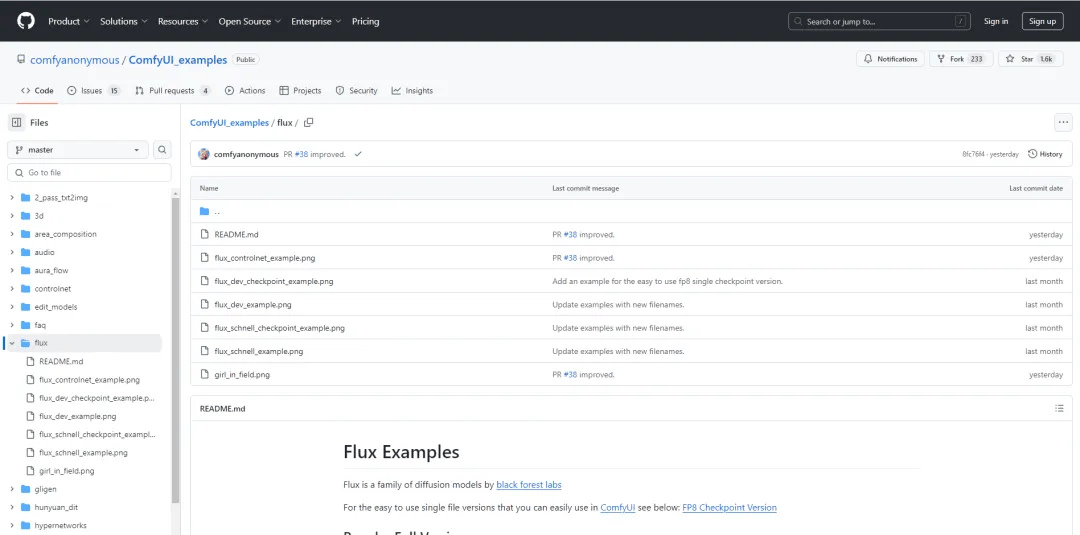Expand the faq folder chevron
Image resolution: width=1080 pixels, height=535 pixels.
click(x=12, y=325)
